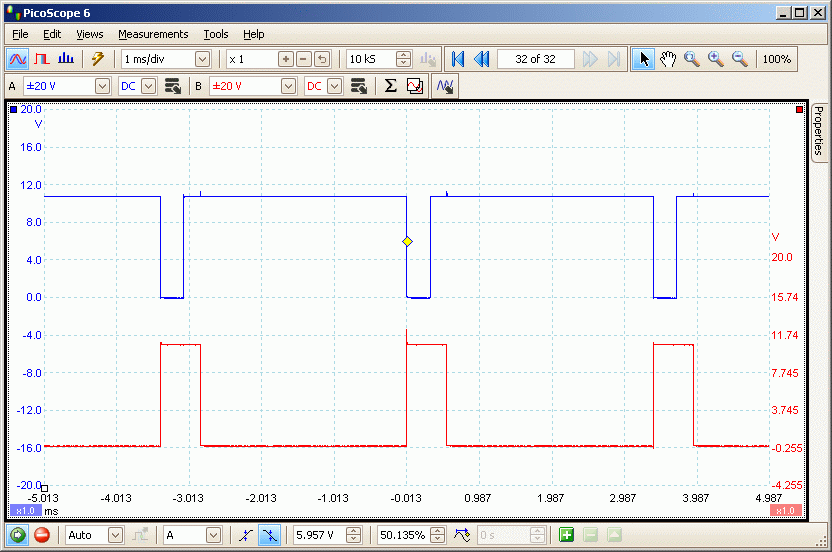Image resolution: width=832 pixels, height=552 pixels.
Task: Open Channel A options button
Action: pyautogui.click(x=172, y=86)
